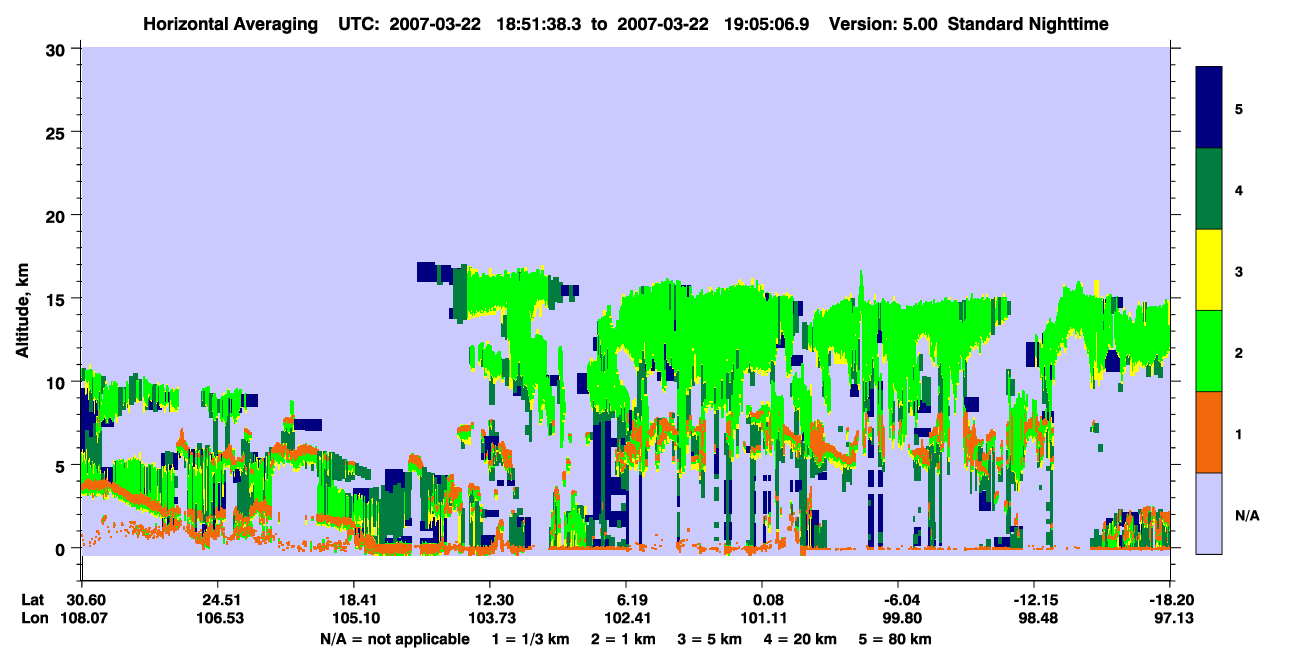
Task: Click the orange level 1 legend swatch
Action: tap(1209, 432)
